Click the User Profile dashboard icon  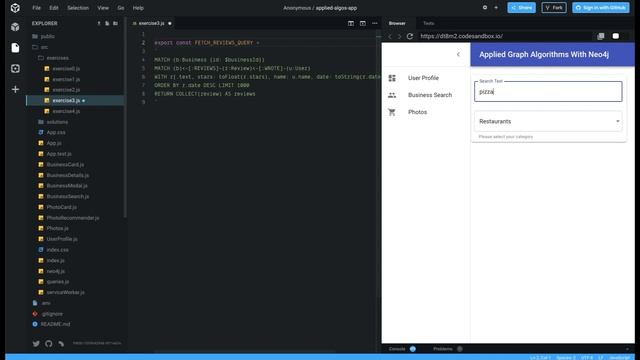click(392, 78)
